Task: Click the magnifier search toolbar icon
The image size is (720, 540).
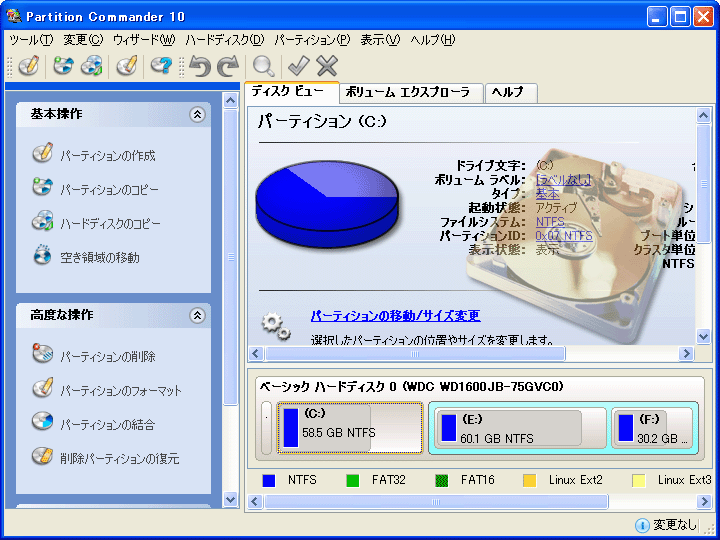Action: [x=264, y=66]
